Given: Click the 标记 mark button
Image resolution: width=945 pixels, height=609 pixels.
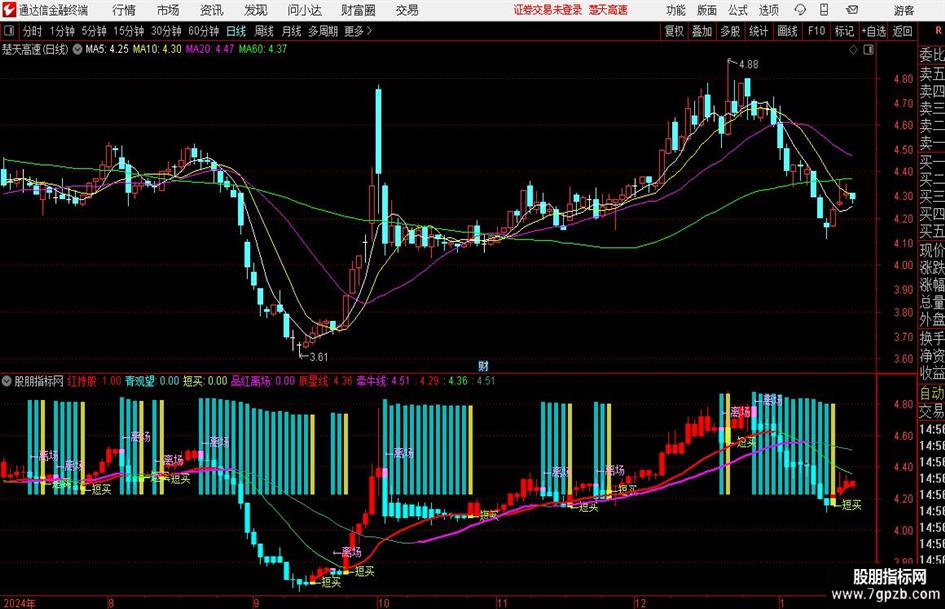Looking at the screenshot, I should tap(844, 31).
